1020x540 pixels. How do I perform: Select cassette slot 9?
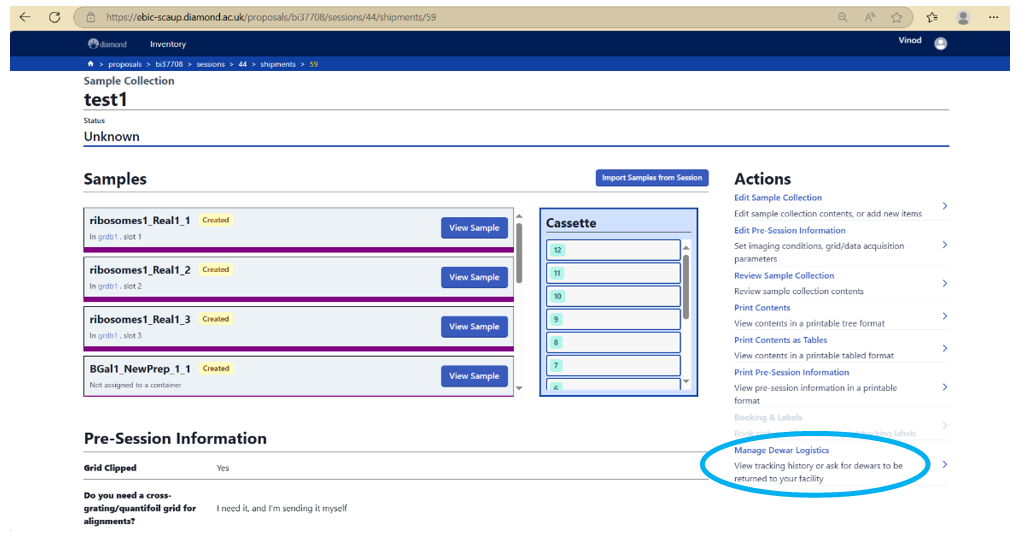(x=613, y=319)
